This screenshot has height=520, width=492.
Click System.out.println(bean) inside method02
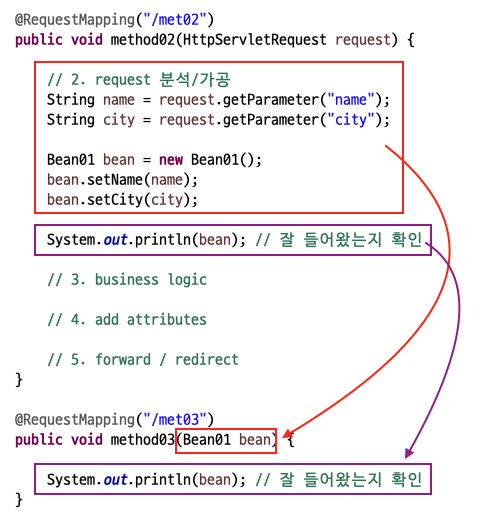point(146,240)
